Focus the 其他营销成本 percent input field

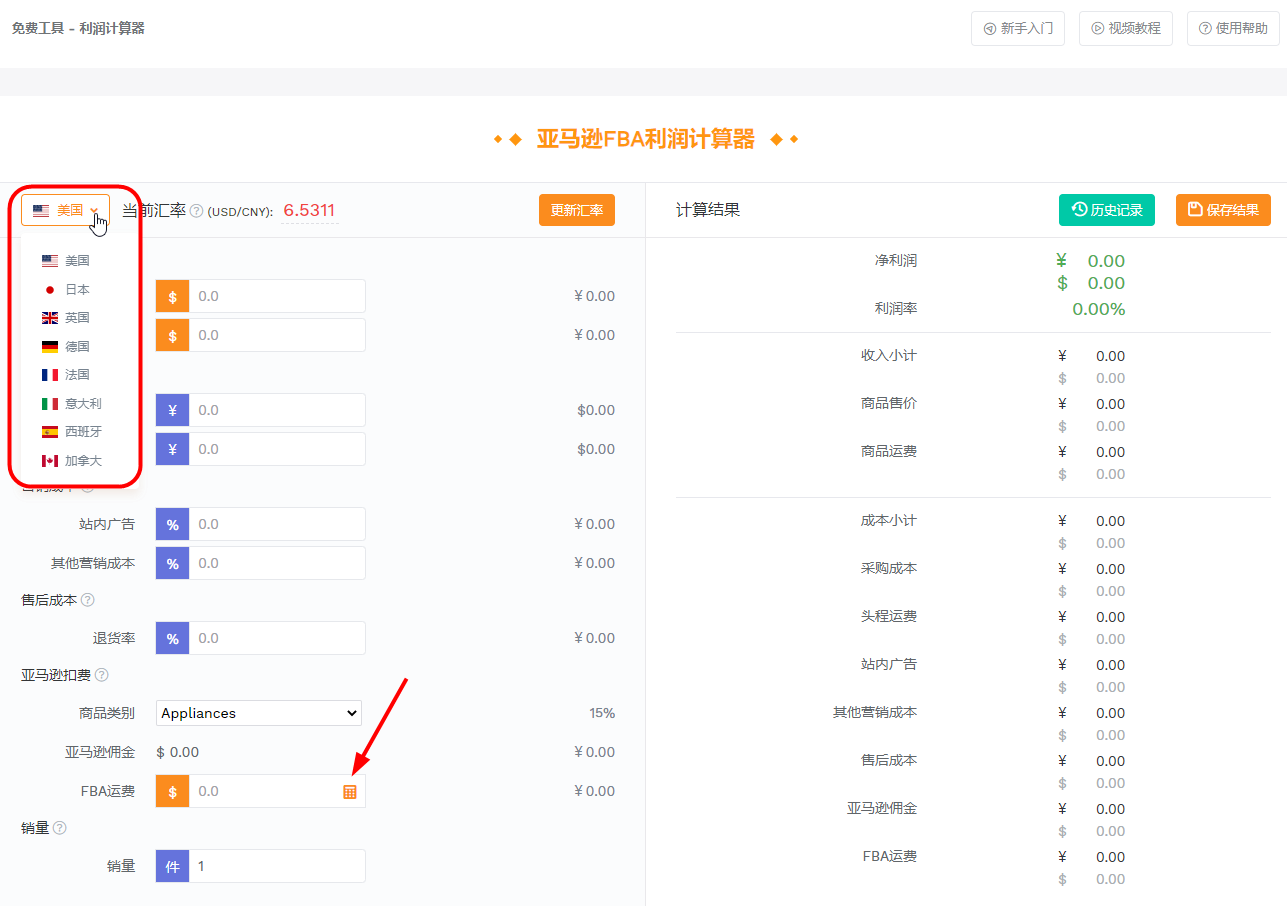277,563
